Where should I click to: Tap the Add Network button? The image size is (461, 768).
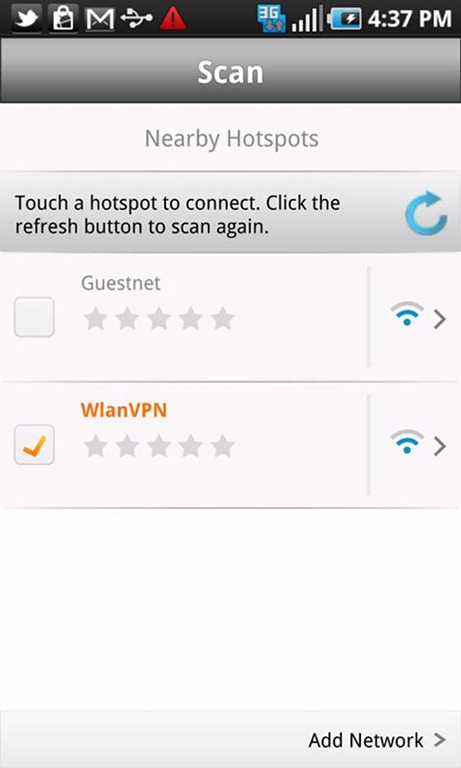click(377, 740)
